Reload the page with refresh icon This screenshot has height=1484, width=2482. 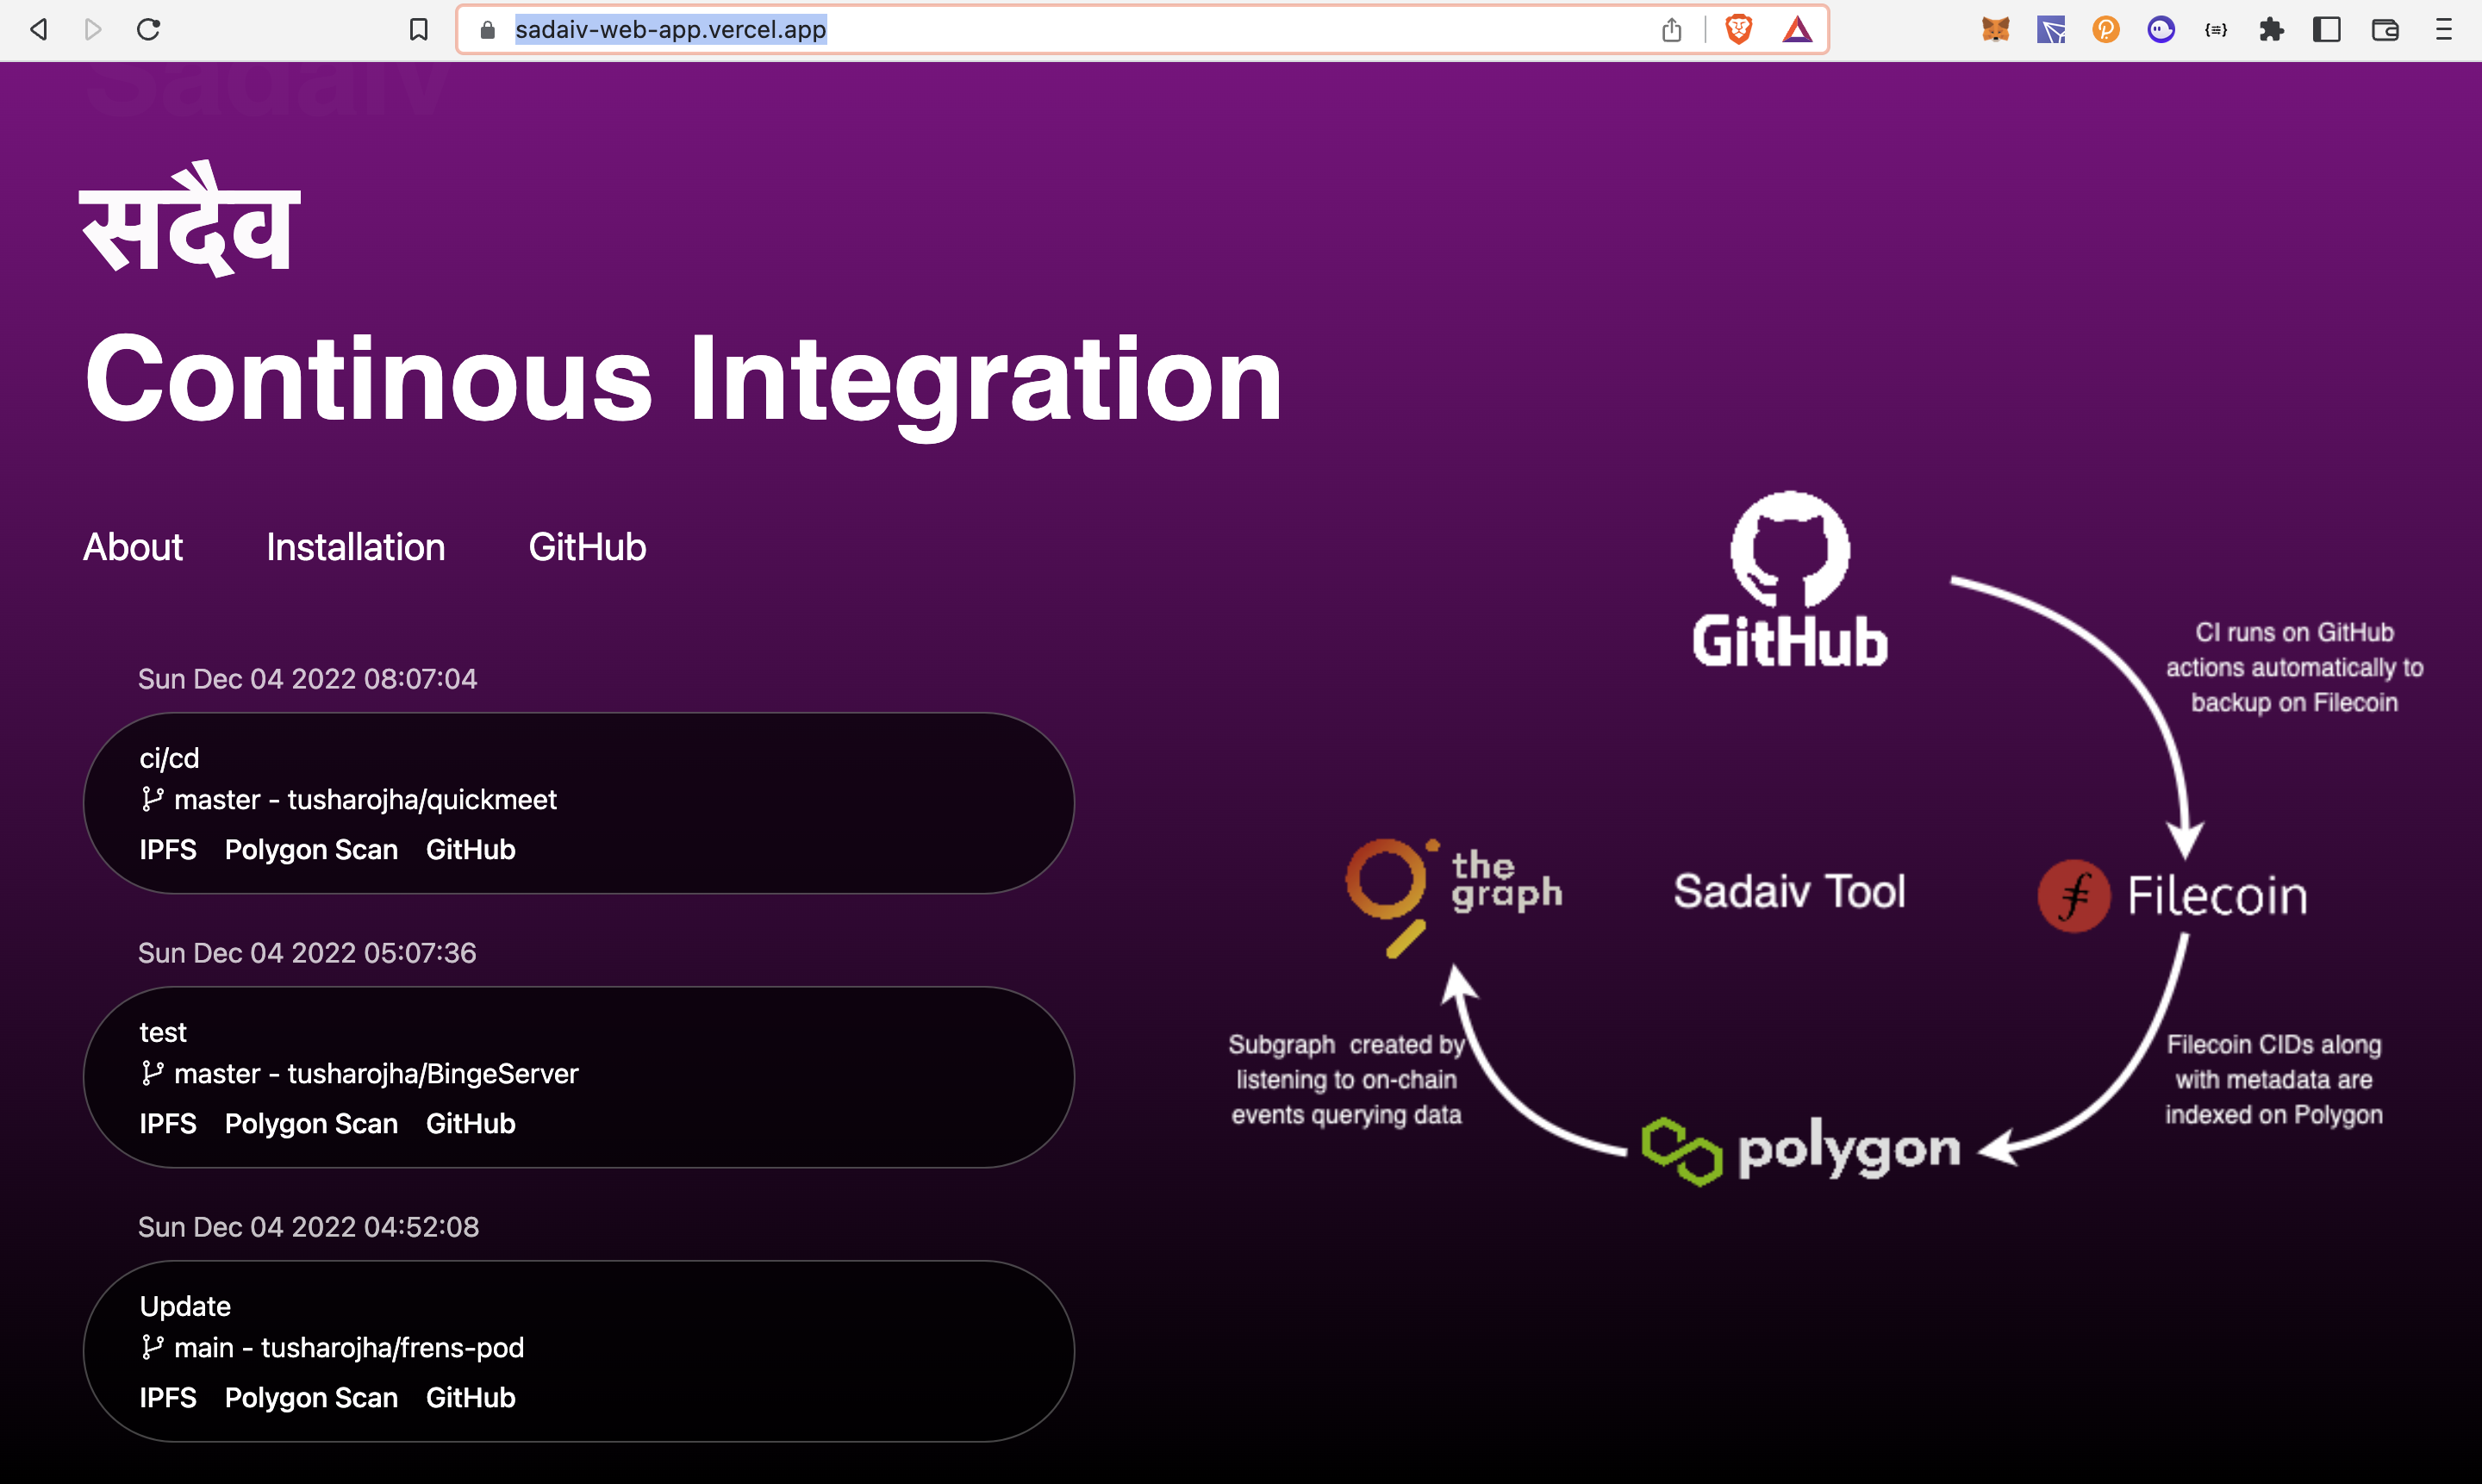149,30
